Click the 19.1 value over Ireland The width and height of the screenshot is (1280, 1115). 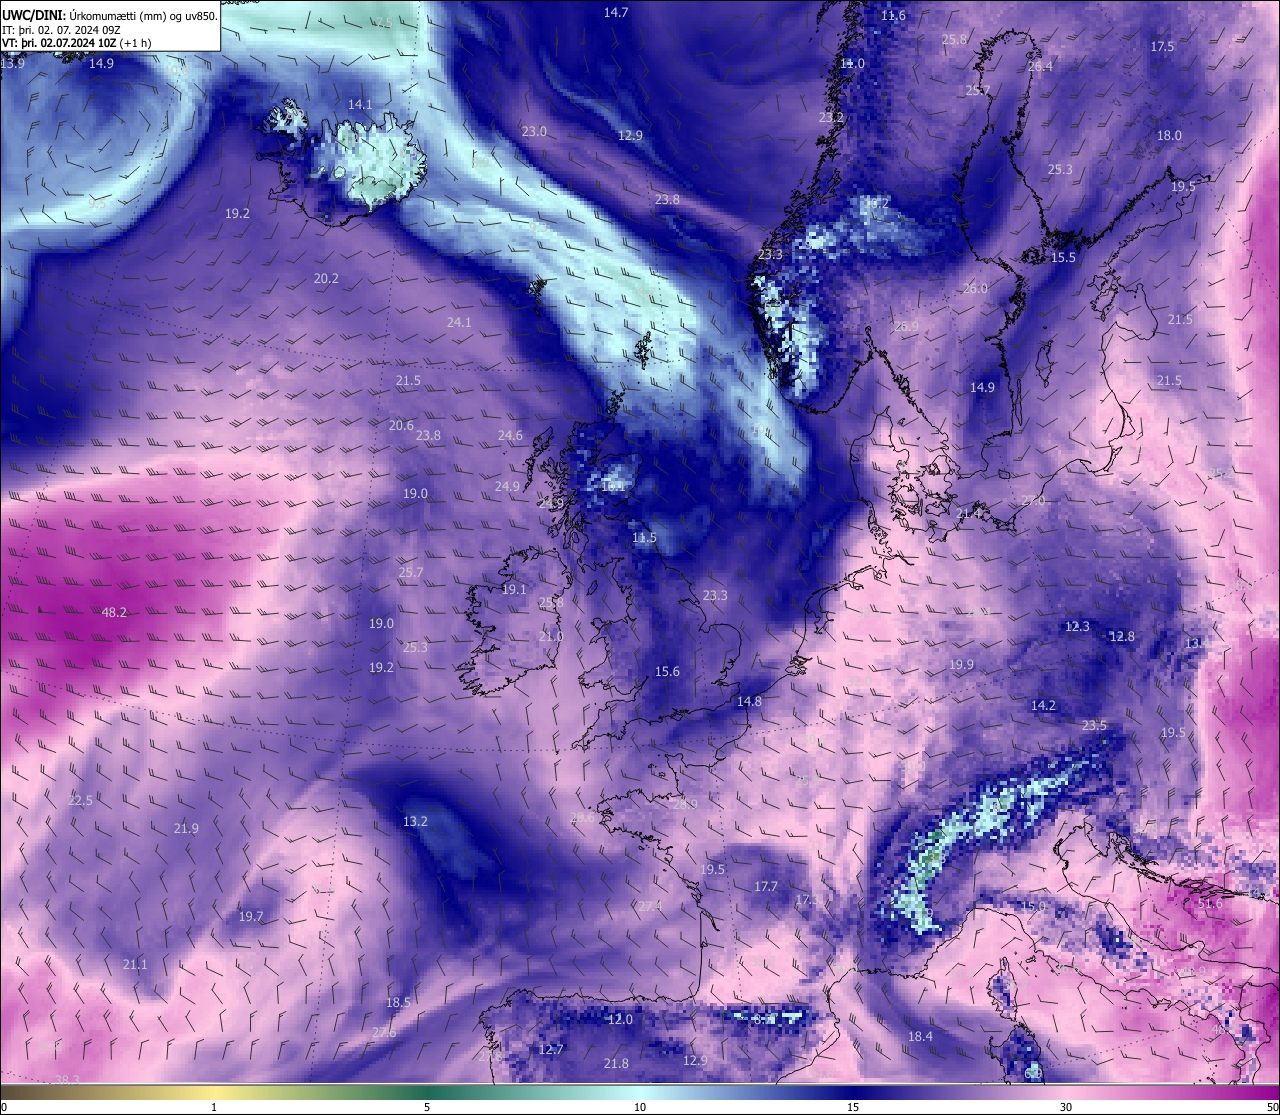point(514,590)
